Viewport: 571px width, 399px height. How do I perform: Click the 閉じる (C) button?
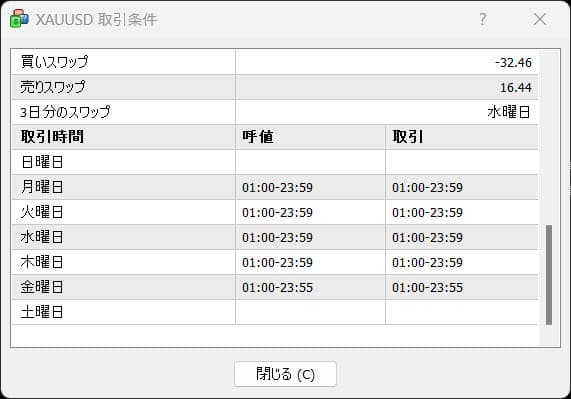(x=285, y=374)
